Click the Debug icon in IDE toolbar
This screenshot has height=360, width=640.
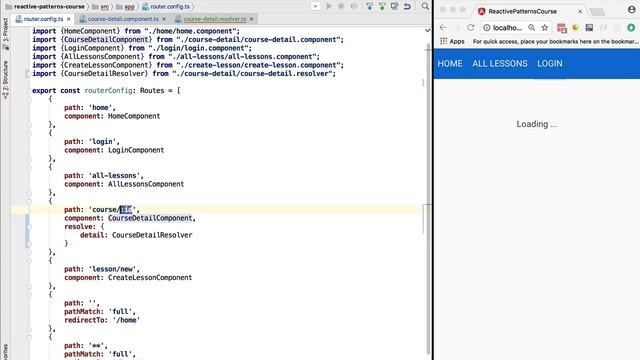(341, 6)
